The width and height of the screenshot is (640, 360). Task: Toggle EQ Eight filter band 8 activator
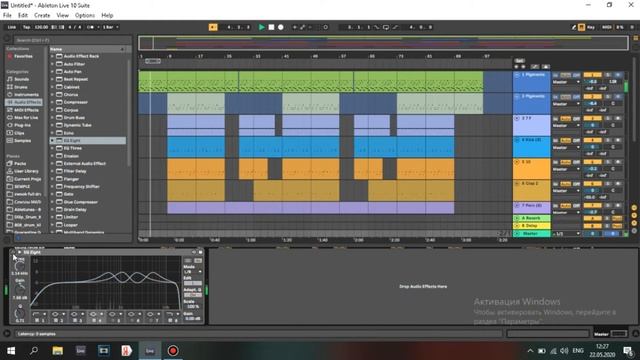click(x=171, y=321)
